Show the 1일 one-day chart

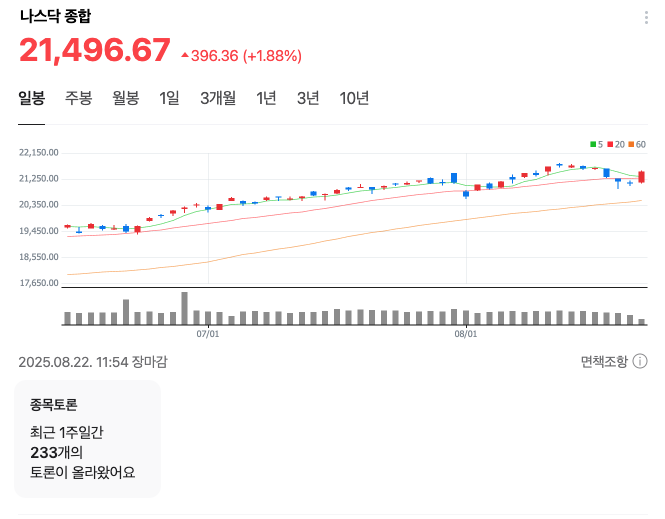coord(169,98)
